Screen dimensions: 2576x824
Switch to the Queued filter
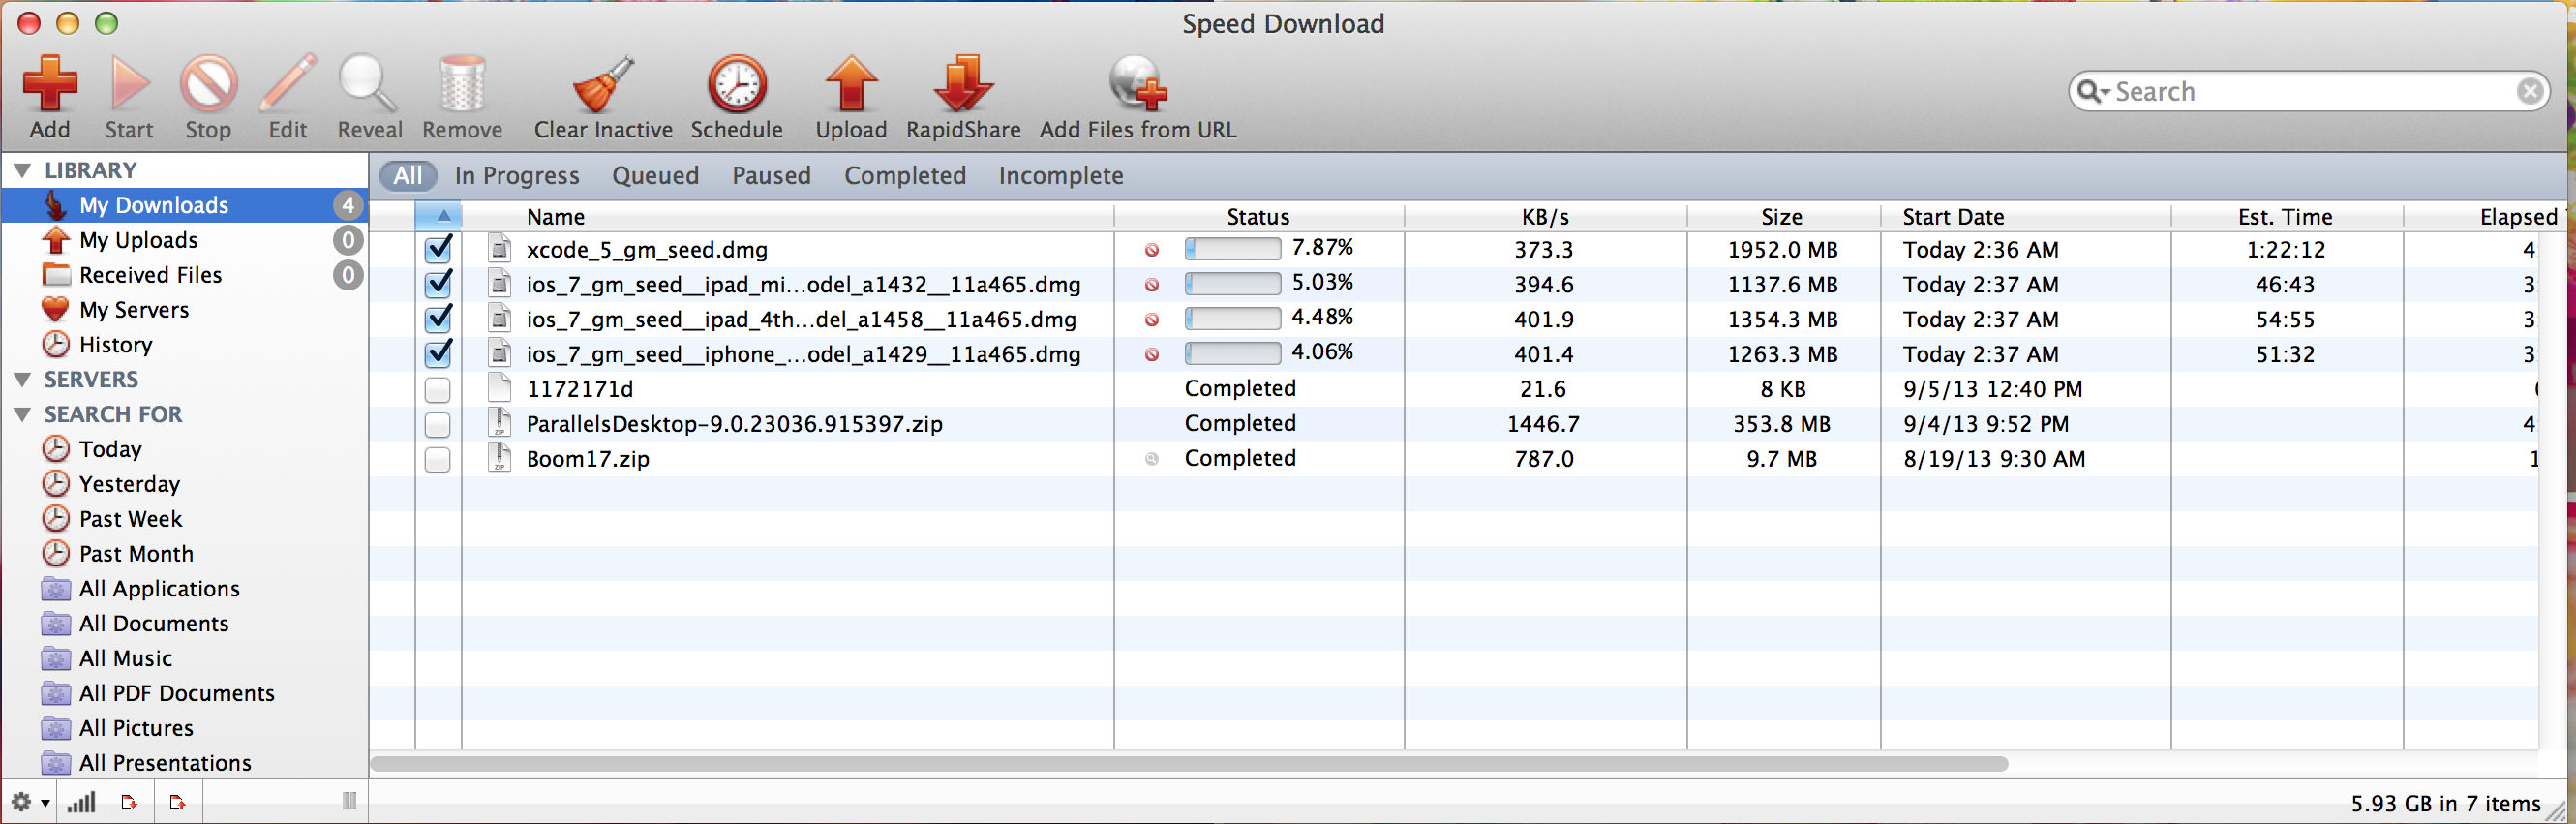[x=655, y=176]
